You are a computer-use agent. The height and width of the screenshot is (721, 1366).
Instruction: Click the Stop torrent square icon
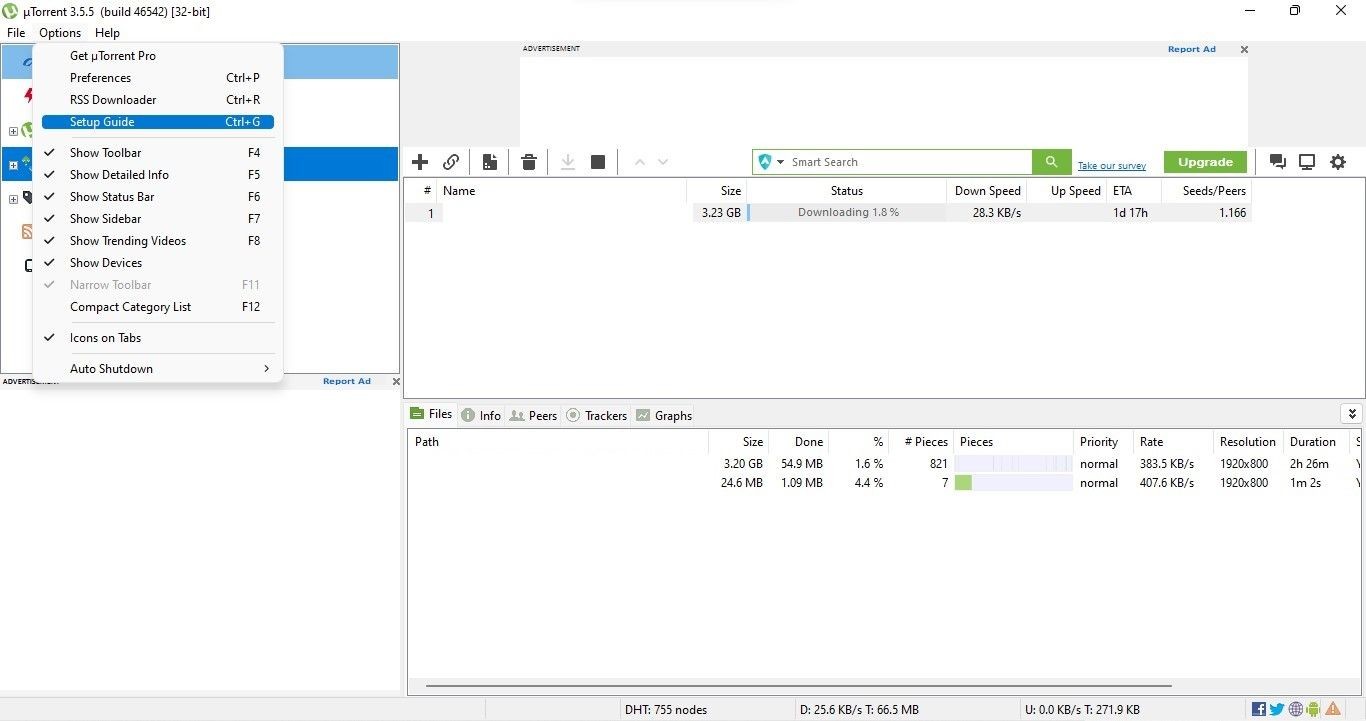[598, 162]
